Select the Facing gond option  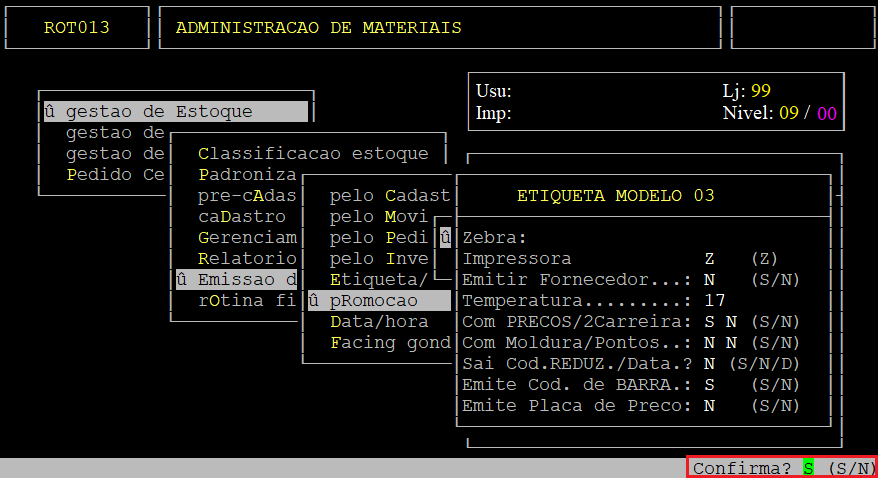coord(390,342)
